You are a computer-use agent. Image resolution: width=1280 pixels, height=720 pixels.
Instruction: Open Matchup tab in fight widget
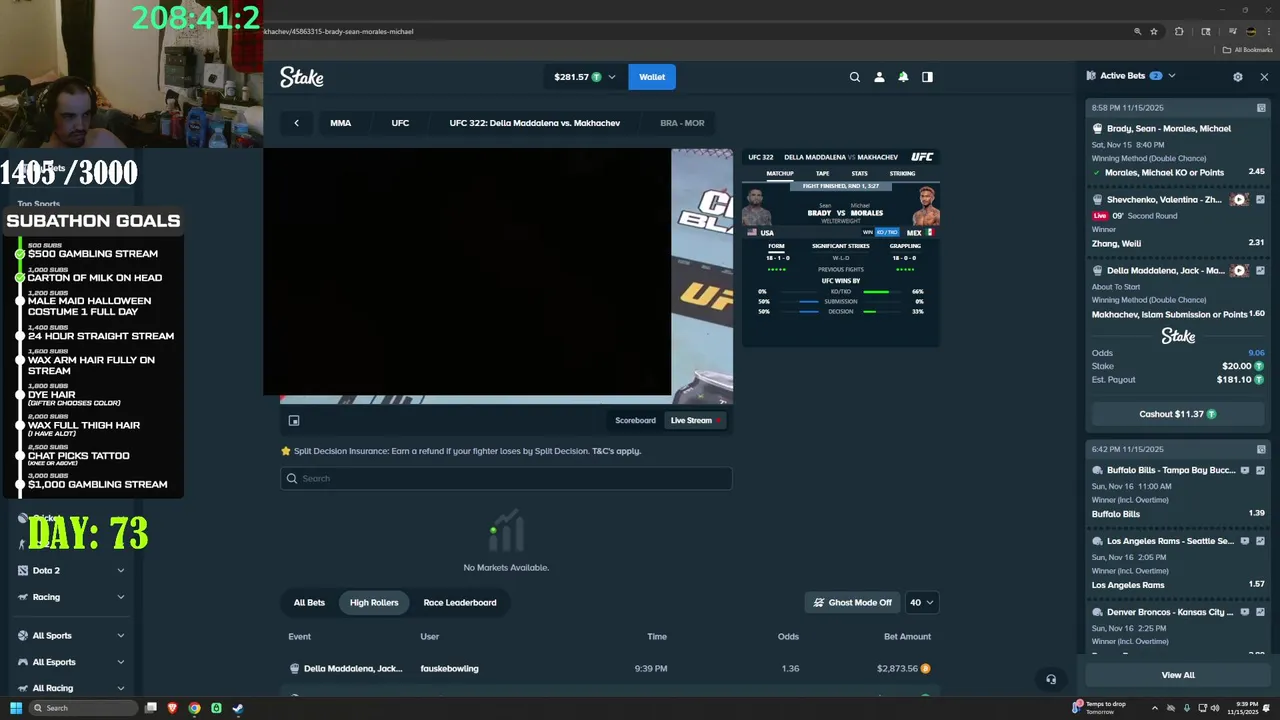[780, 173]
